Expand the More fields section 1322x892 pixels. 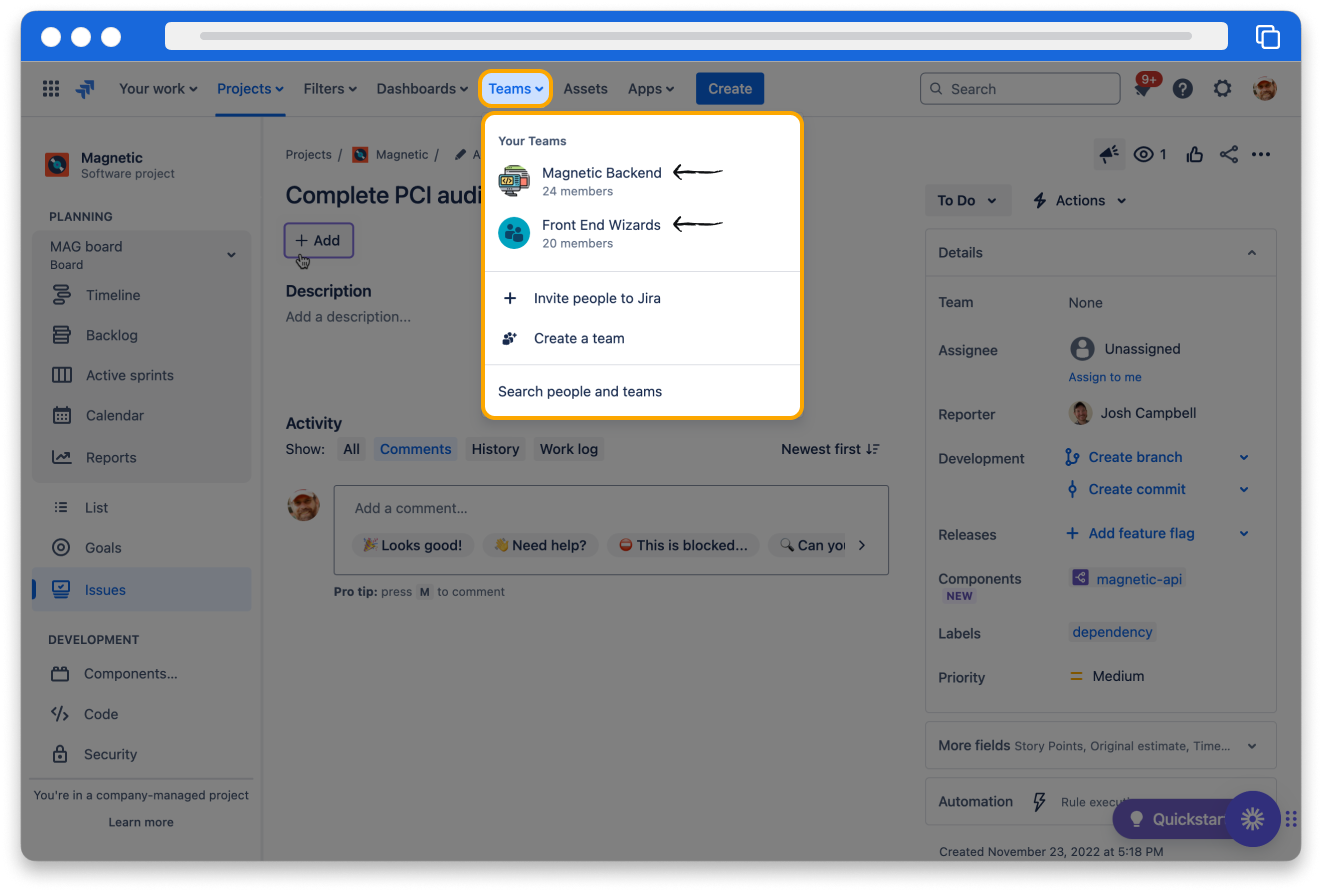[x=1100, y=746]
